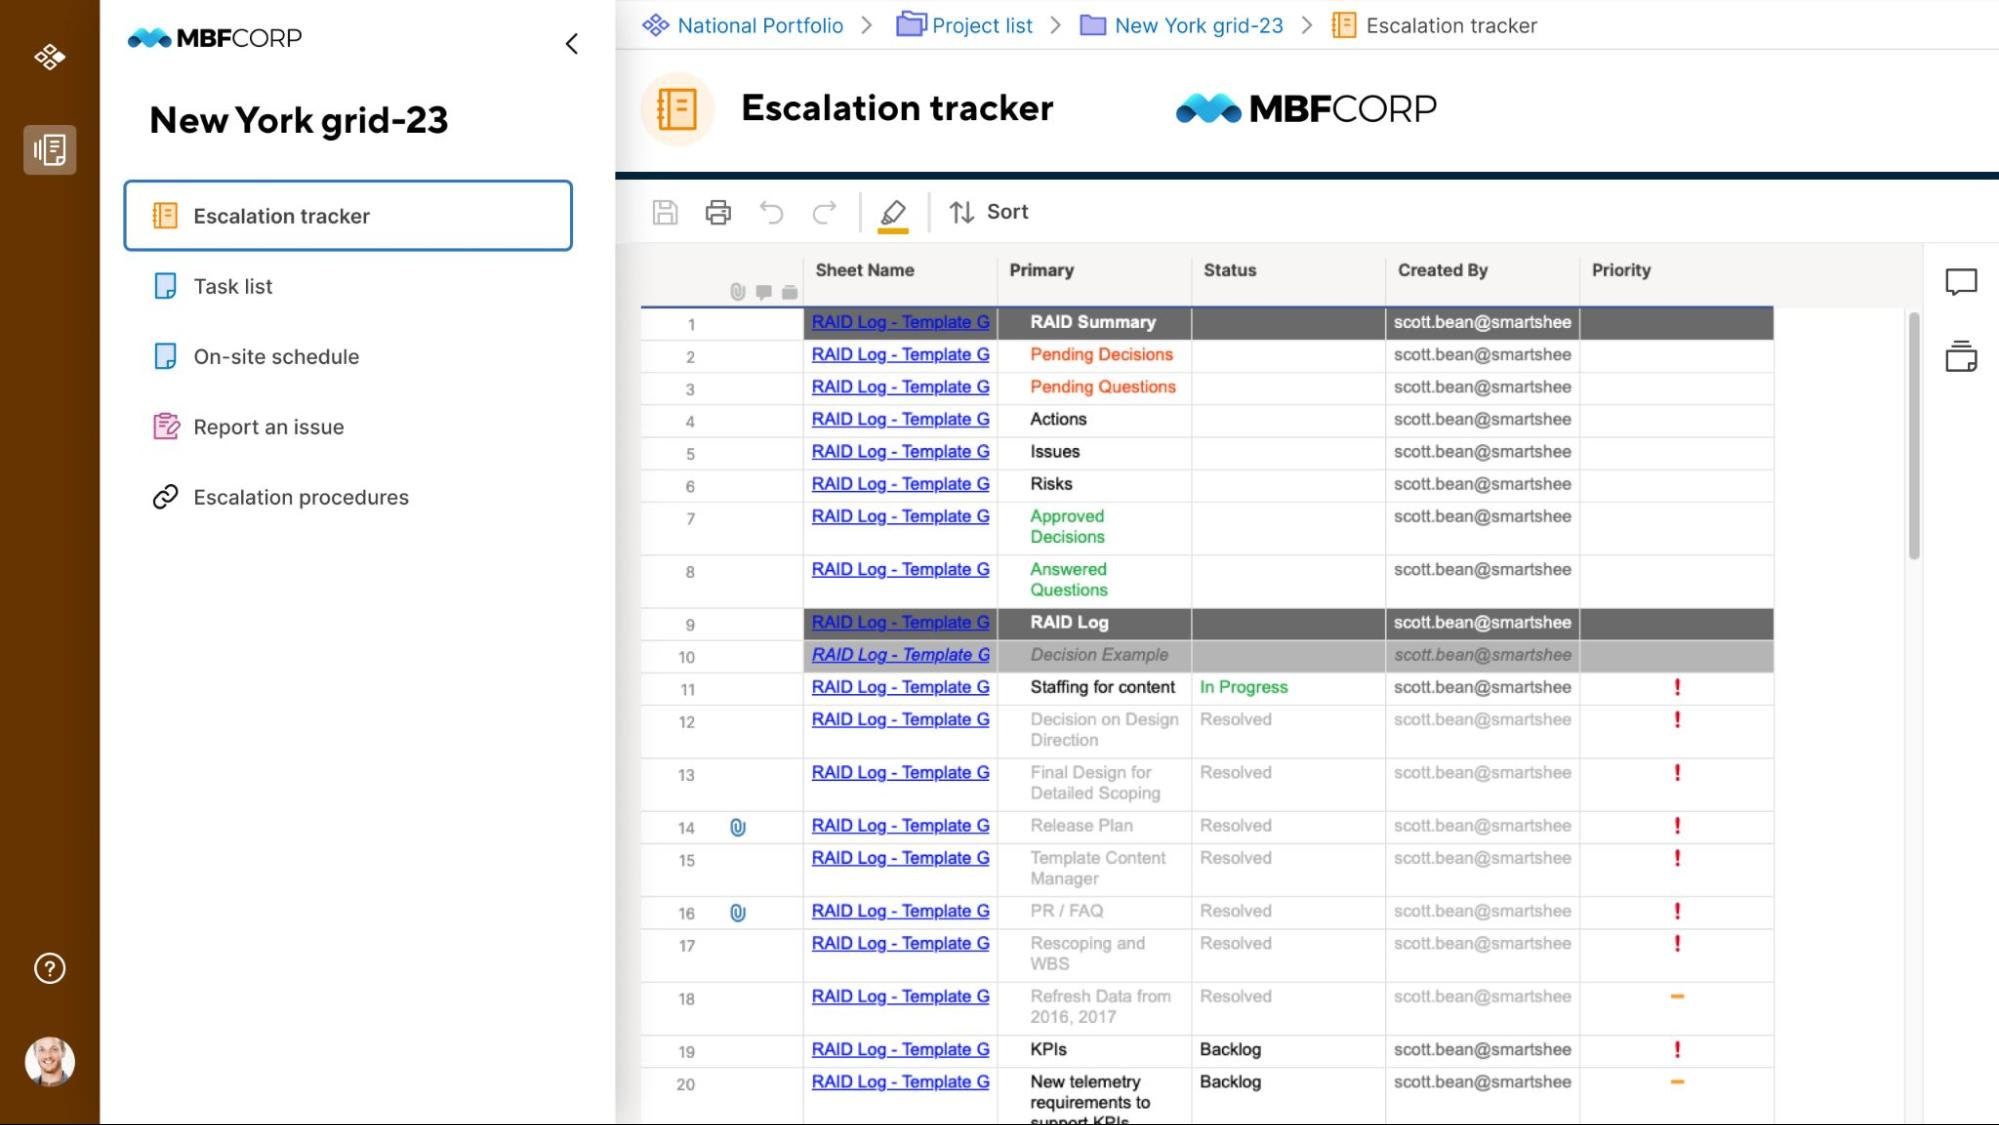Open the document panel icon below Conversations
Viewport: 1999px width, 1125px height.
click(1961, 356)
